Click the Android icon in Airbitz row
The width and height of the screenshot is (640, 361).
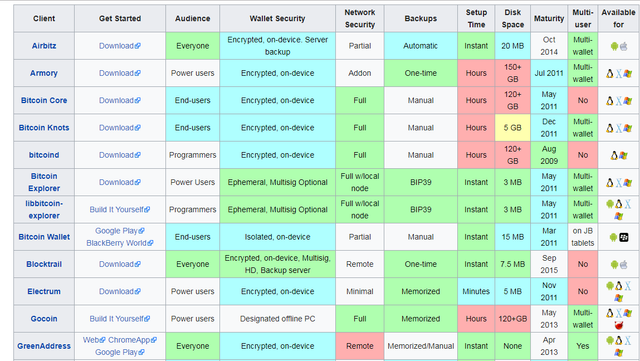click(x=614, y=46)
